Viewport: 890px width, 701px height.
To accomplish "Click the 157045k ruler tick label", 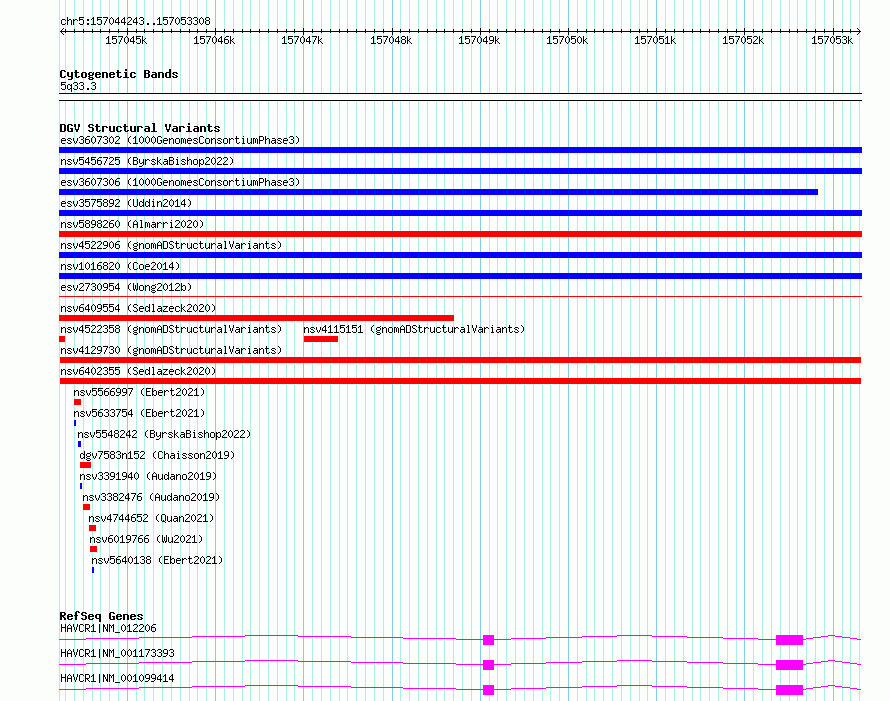I will pyautogui.click(x=126, y=41).
